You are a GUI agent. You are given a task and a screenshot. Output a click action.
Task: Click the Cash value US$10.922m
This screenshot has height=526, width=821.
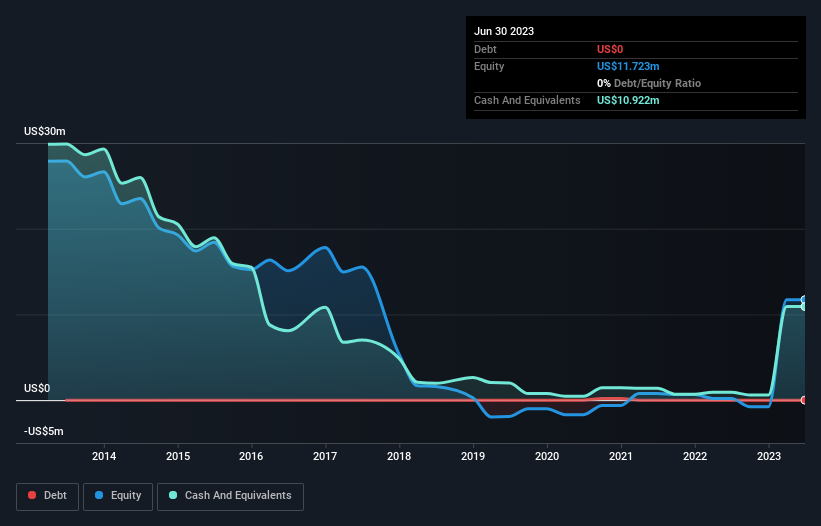[628, 100]
